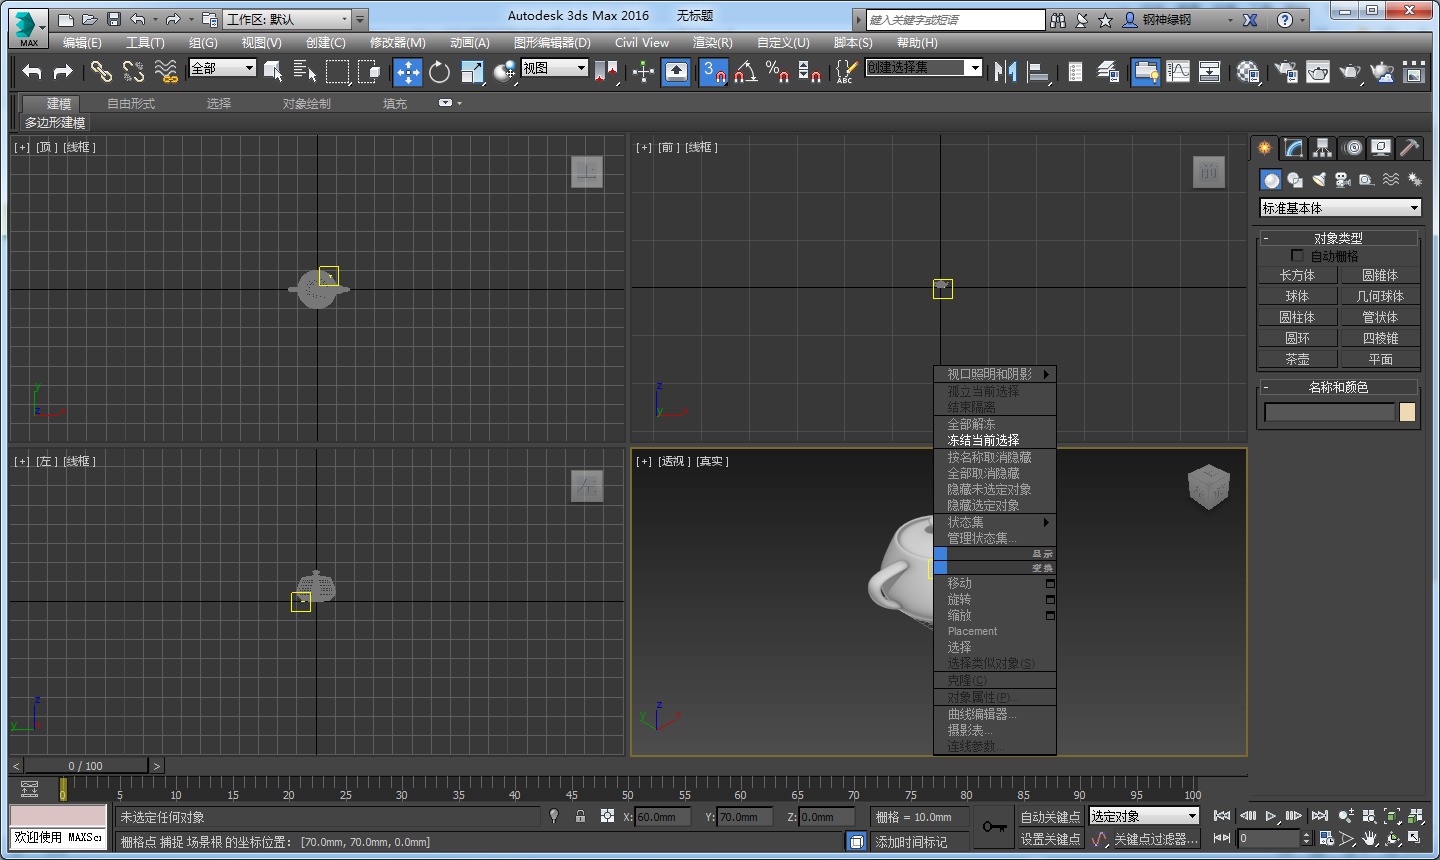This screenshot has width=1440, height=860.
Task: Select the Link tool (chain icon)
Action: [101, 71]
